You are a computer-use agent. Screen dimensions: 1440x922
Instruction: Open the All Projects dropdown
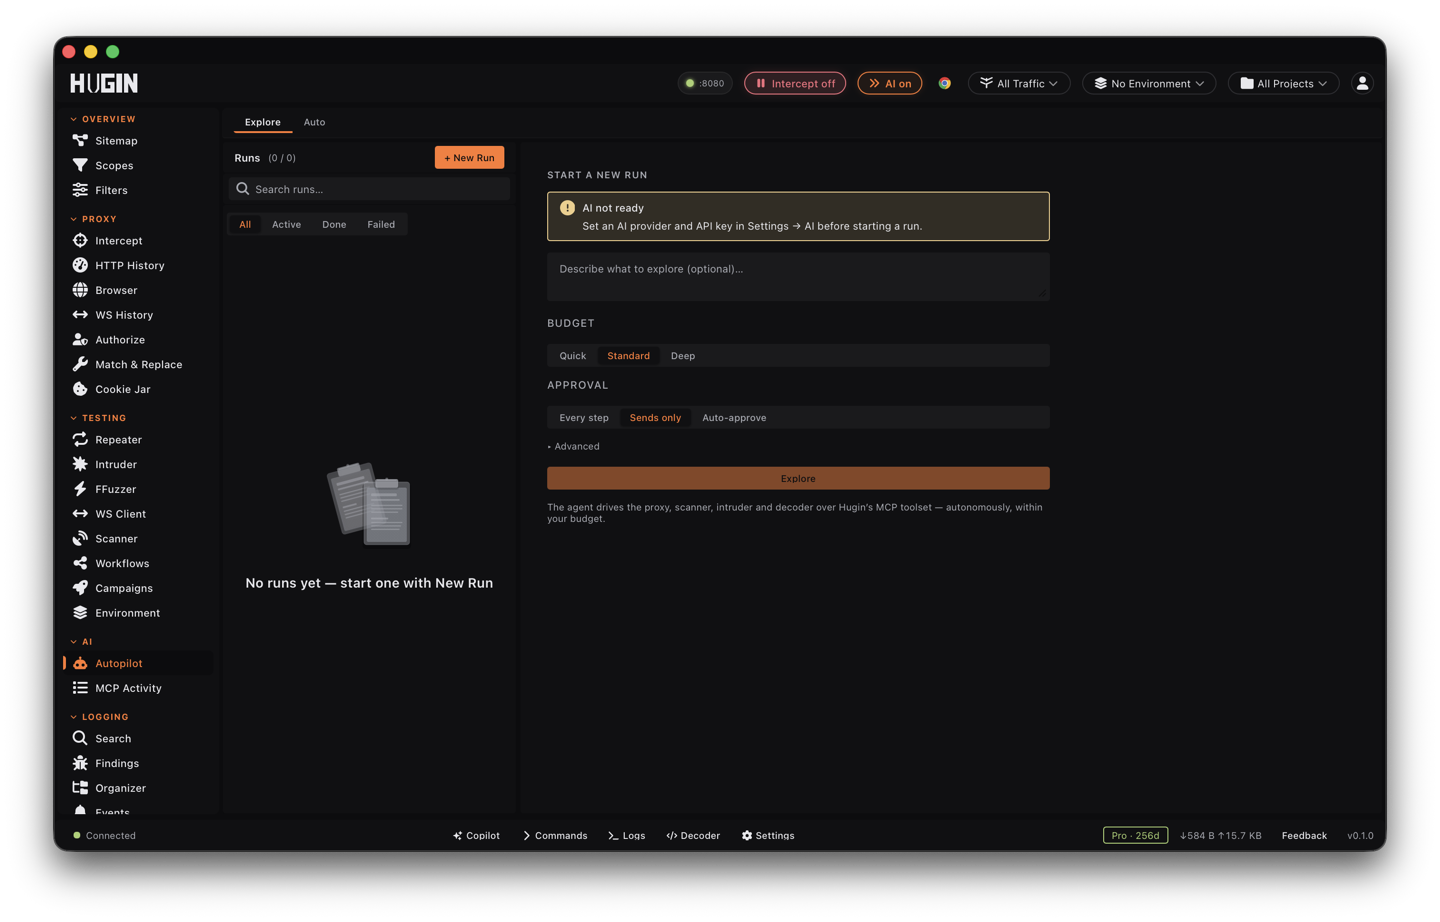1284,83
